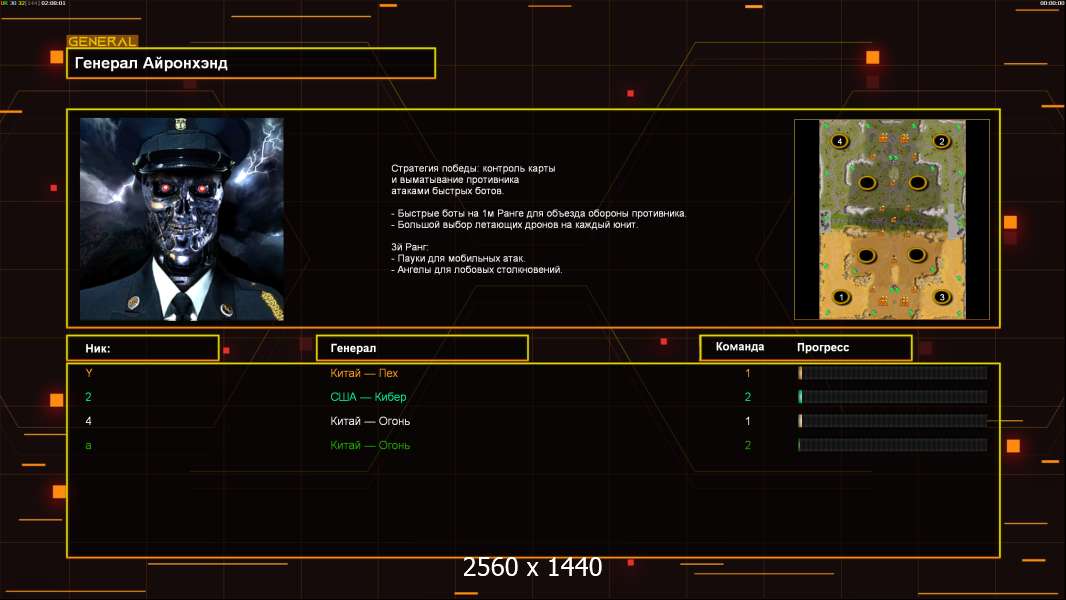This screenshot has height=600, width=1066.
Task: Click the line 'Большой выбор летающих дронов'
Action: pos(515,224)
